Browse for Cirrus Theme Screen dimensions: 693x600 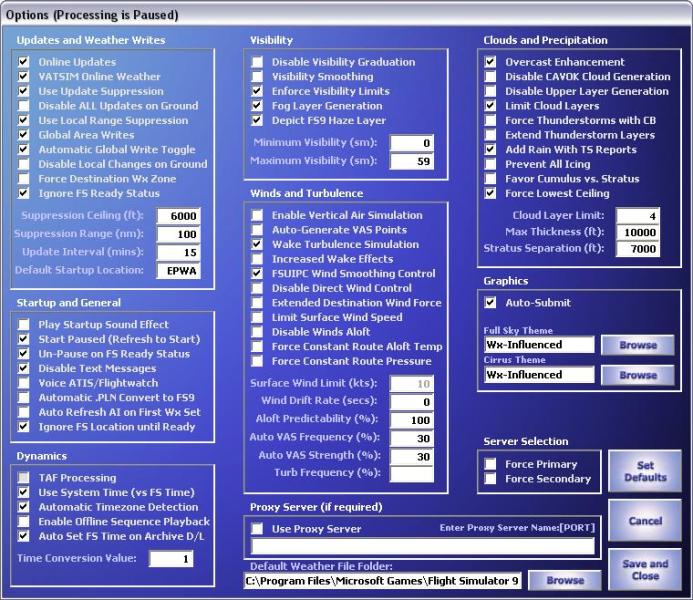tap(638, 375)
